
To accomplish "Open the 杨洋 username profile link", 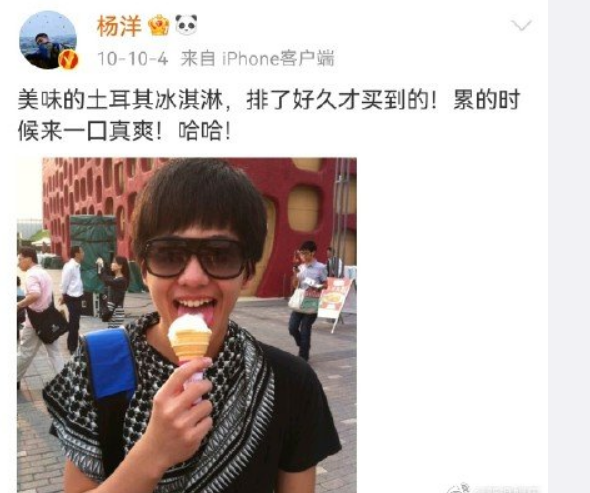I will [x=119, y=26].
